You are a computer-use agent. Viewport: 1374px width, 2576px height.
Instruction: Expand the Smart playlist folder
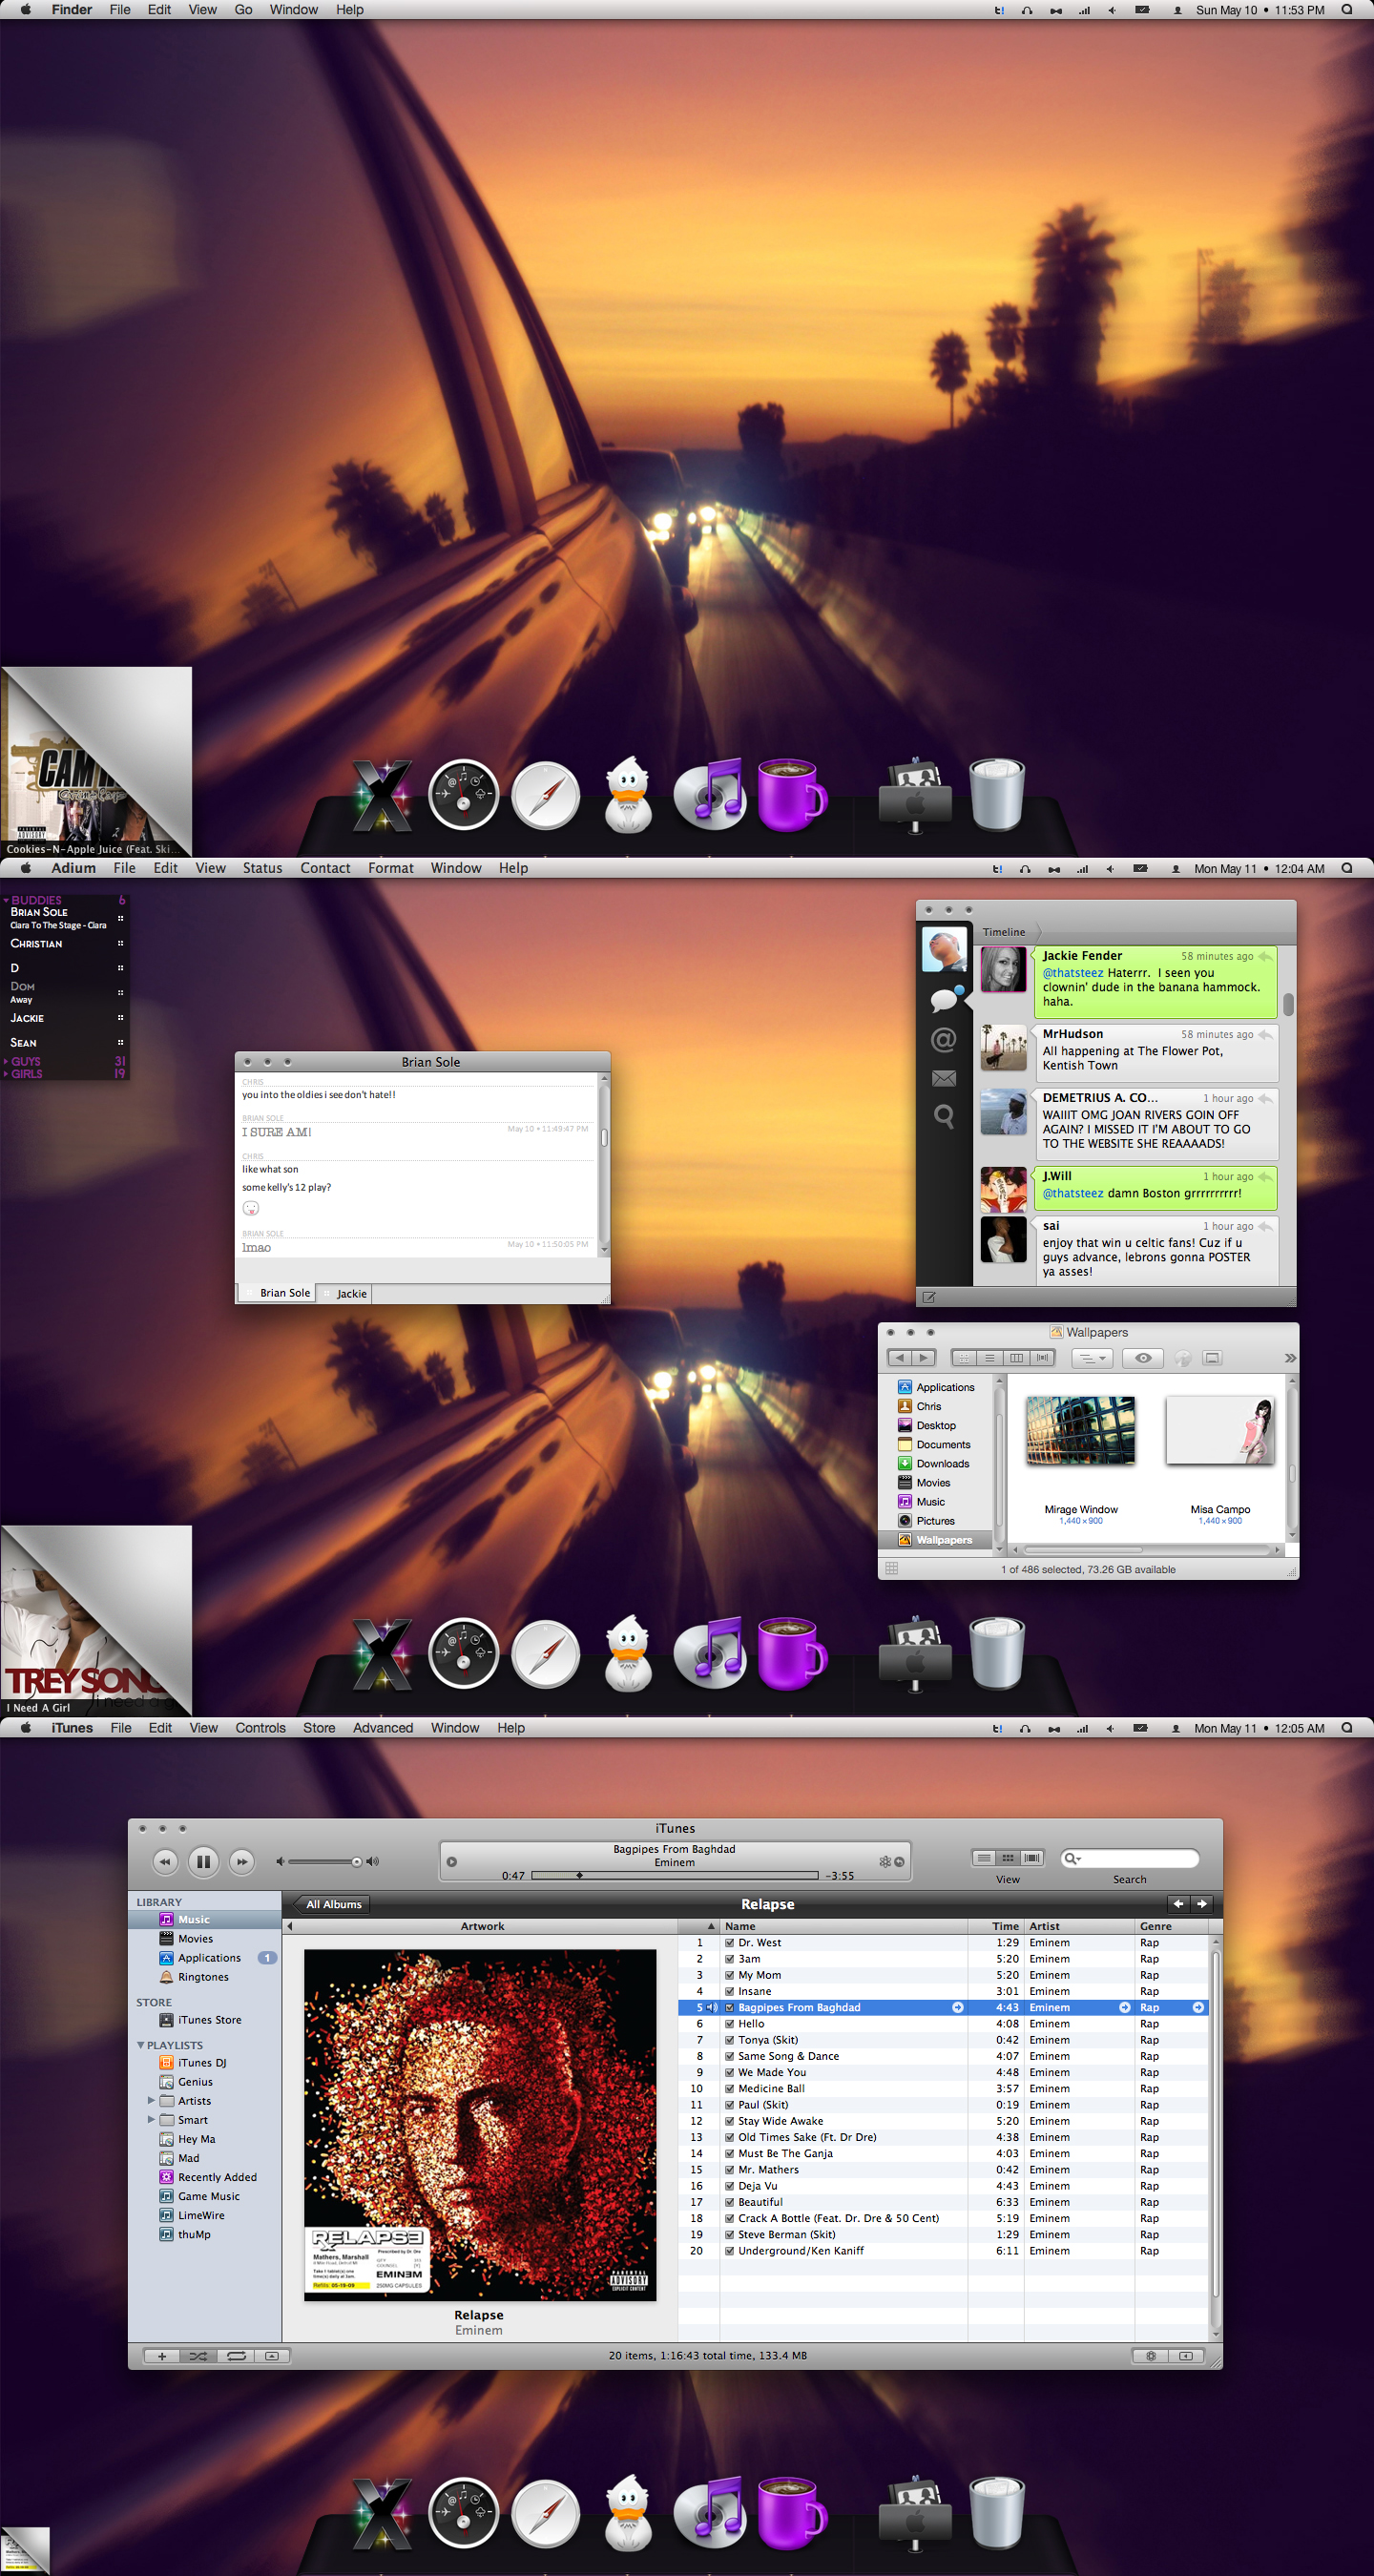pyautogui.click(x=151, y=2119)
